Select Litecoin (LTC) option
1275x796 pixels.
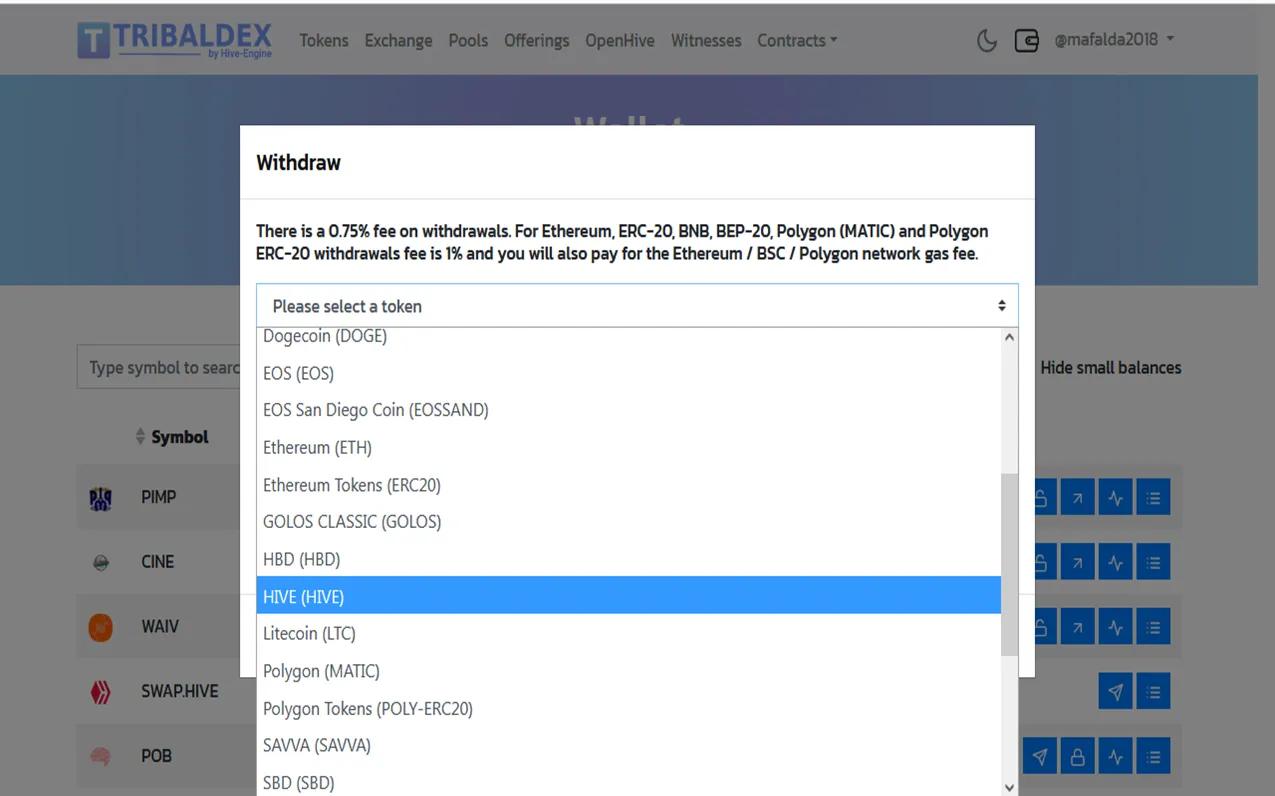click(x=628, y=633)
